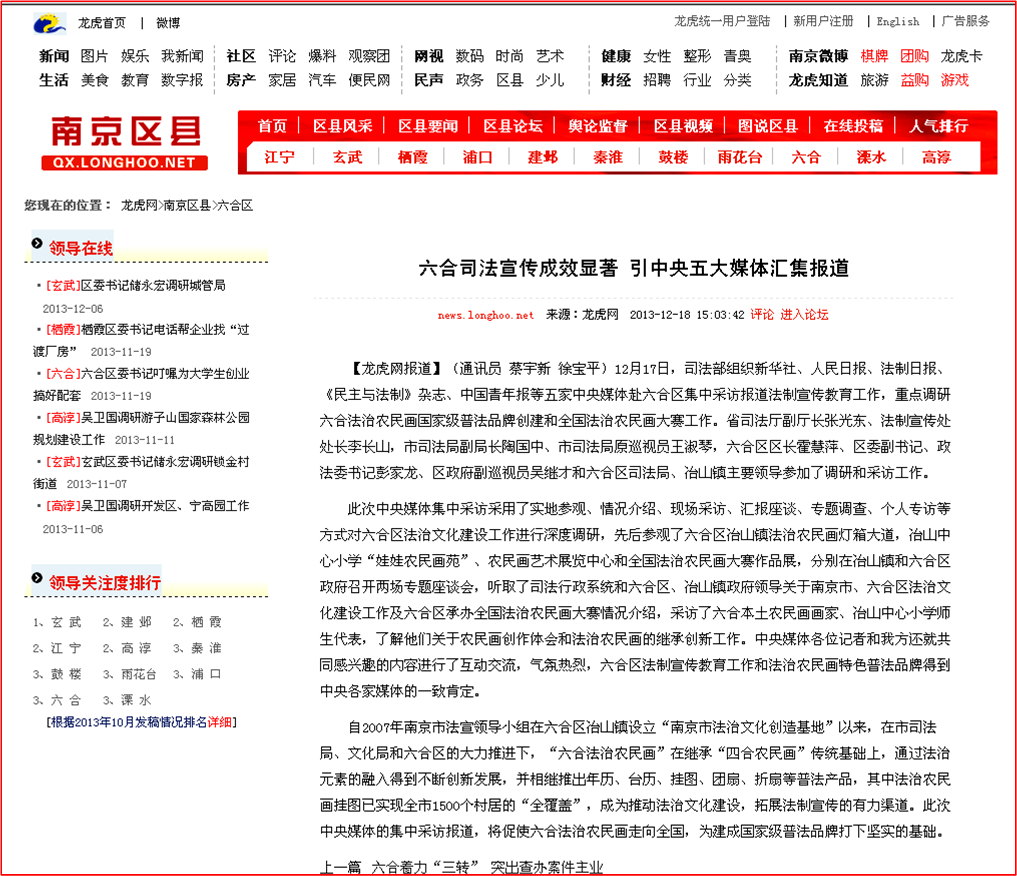Open article 玄武区委书记储永宏调研锁金村街道
1017x876 pixels.
[x=141, y=473]
